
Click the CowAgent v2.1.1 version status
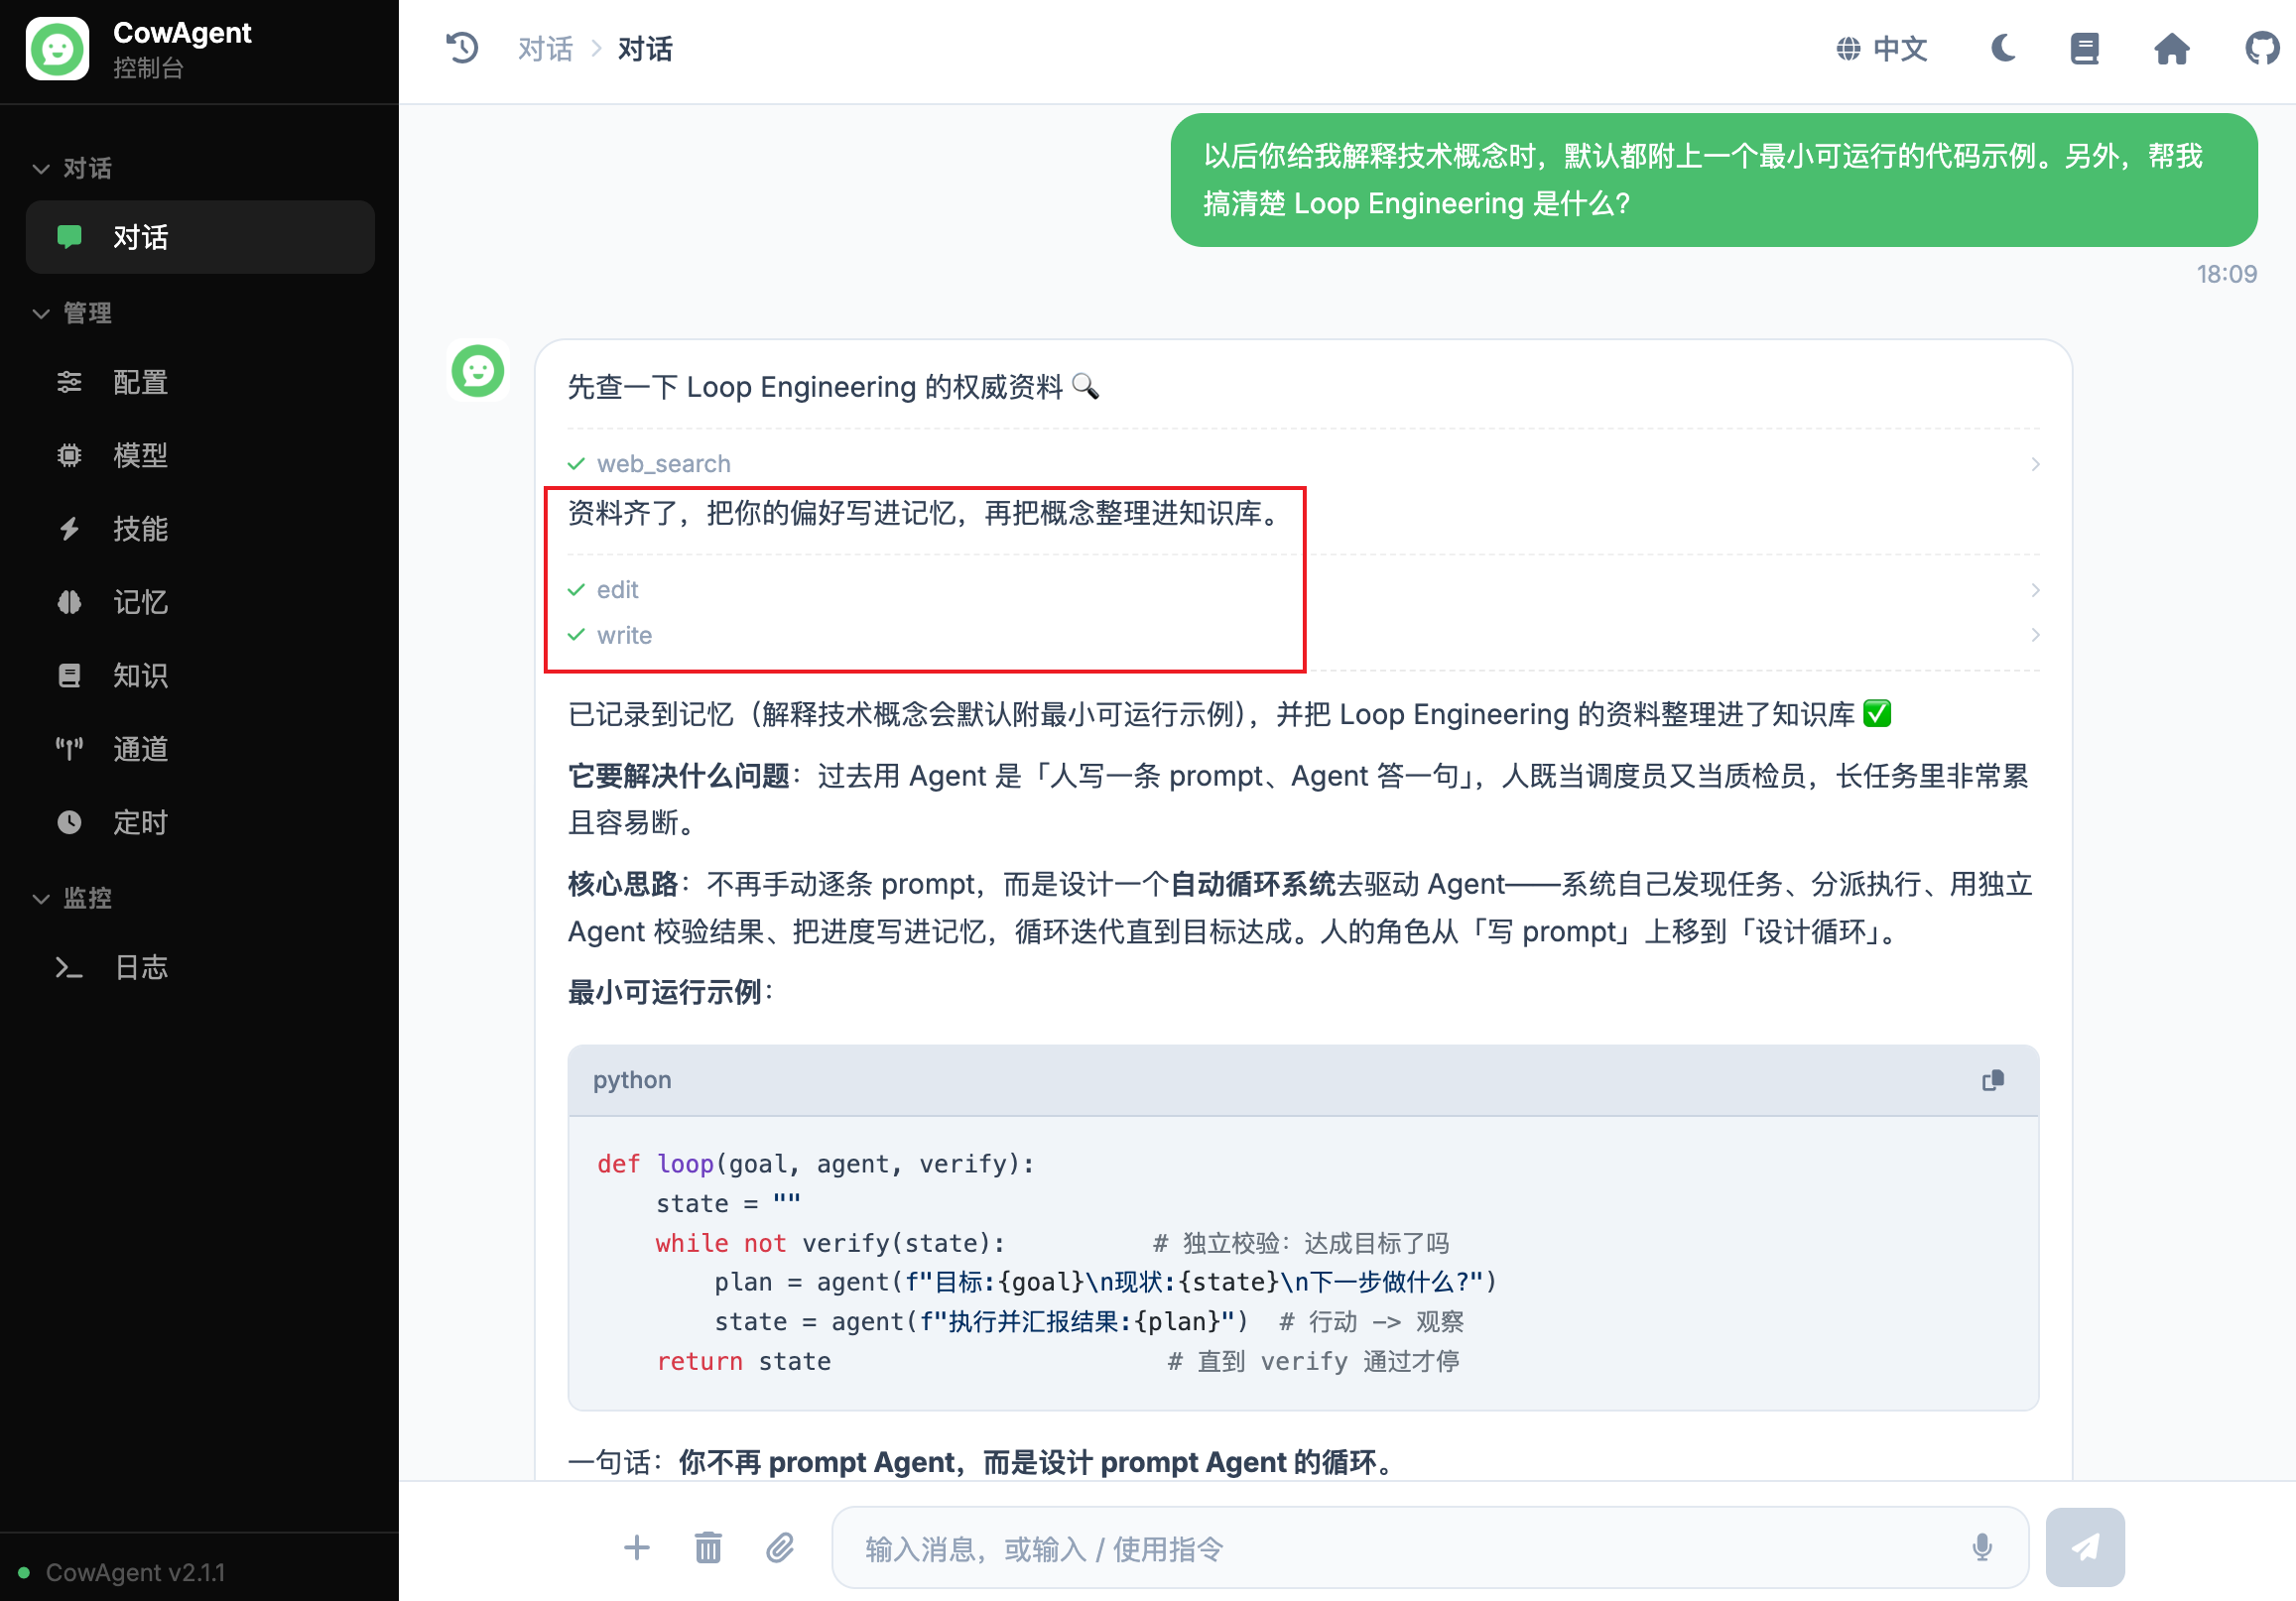point(135,1572)
